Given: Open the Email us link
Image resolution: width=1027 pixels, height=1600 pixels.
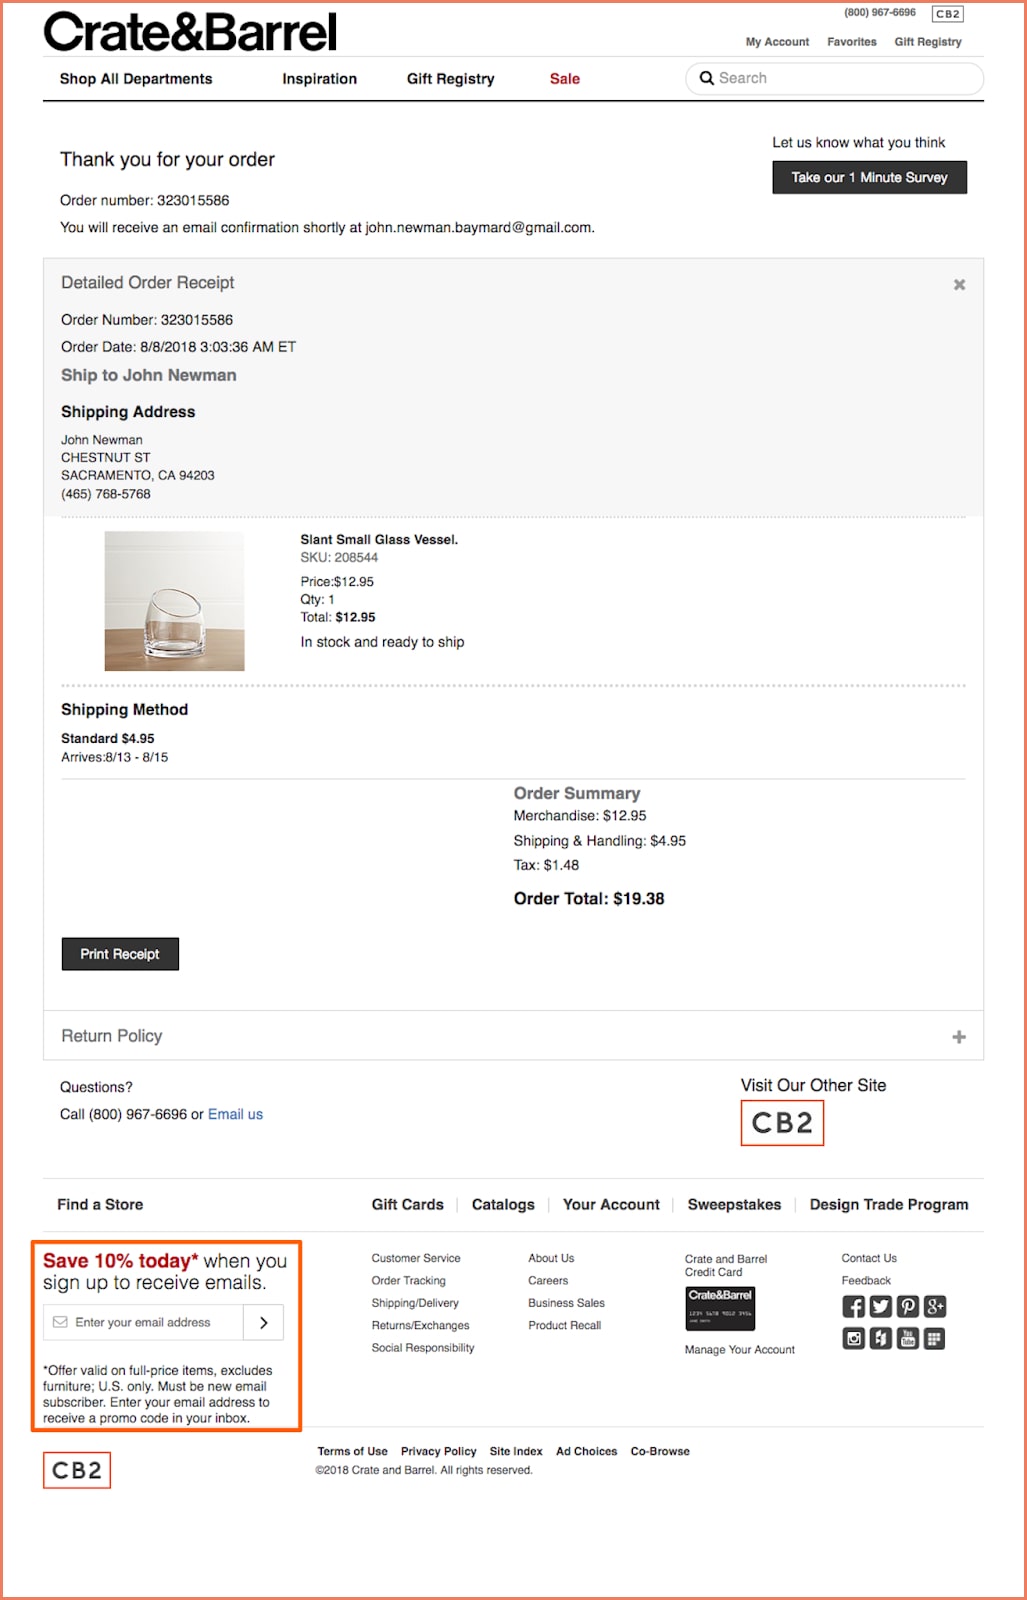Looking at the screenshot, I should (235, 1113).
